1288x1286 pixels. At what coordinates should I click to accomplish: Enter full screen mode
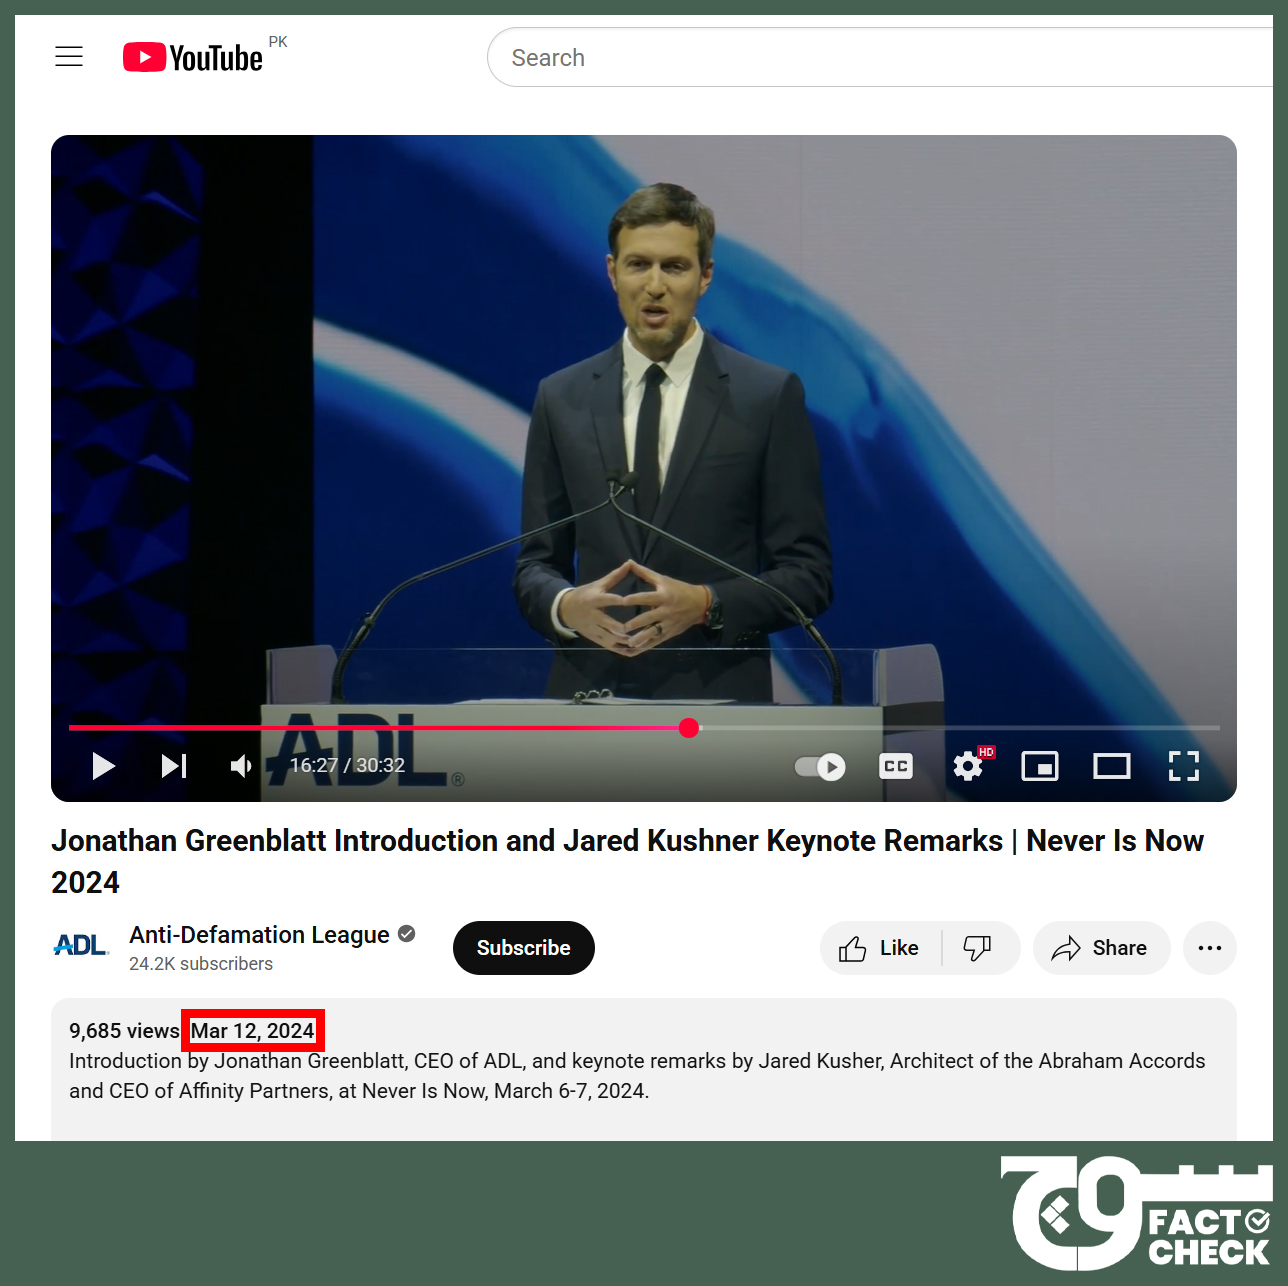pos(1184,766)
